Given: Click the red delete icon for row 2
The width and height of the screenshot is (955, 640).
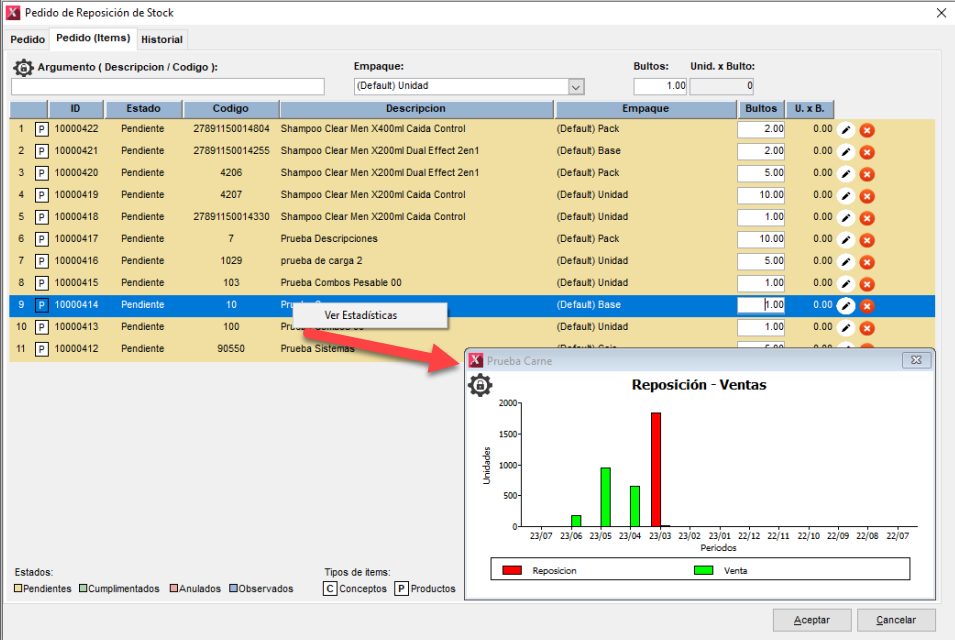Looking at the screenshot, I should (x=867, y=151).
